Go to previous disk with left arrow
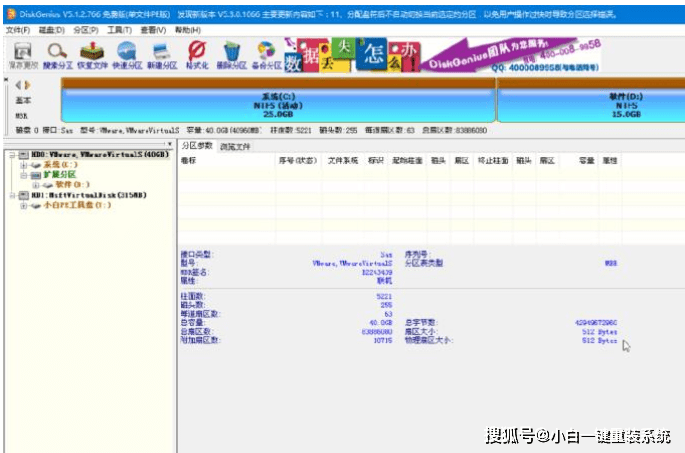The height and width of the screenshot is (453, 685). coord(18,85)
